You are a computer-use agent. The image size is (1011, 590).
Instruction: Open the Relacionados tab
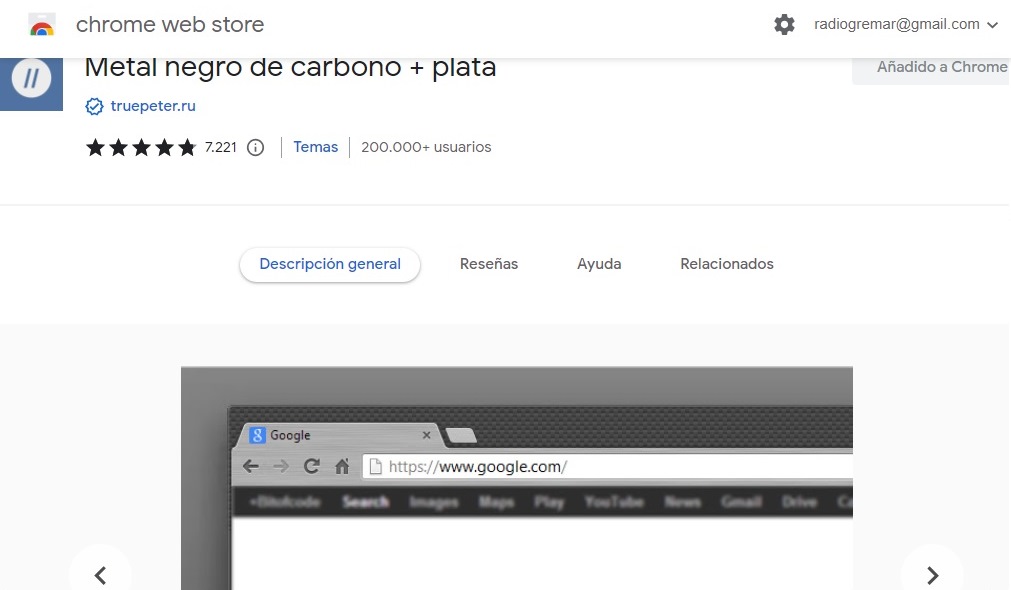click(x=727, y=264)
